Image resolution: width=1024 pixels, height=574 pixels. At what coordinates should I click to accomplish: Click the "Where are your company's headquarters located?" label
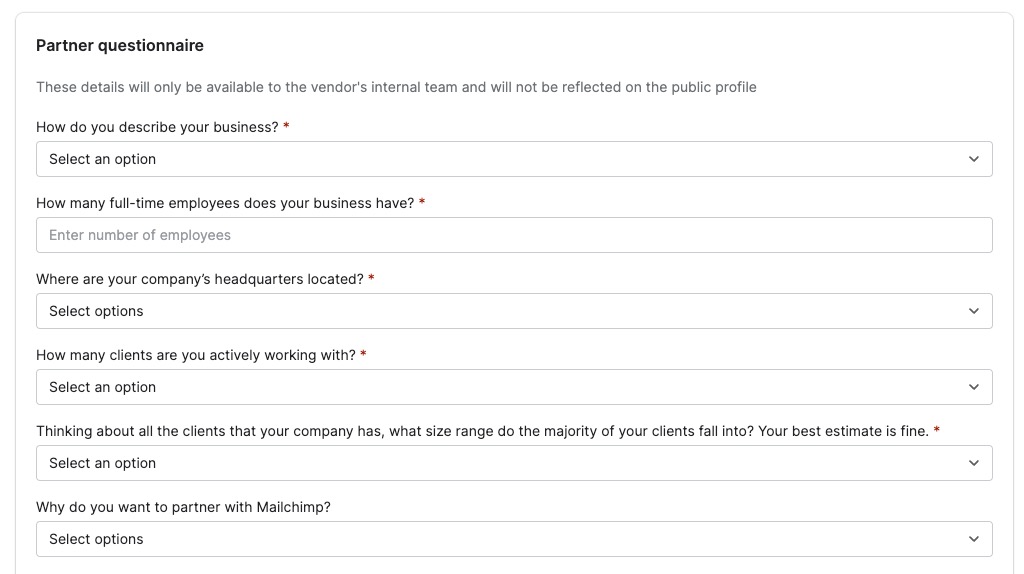pyautogui.click(x=200, y=279)
